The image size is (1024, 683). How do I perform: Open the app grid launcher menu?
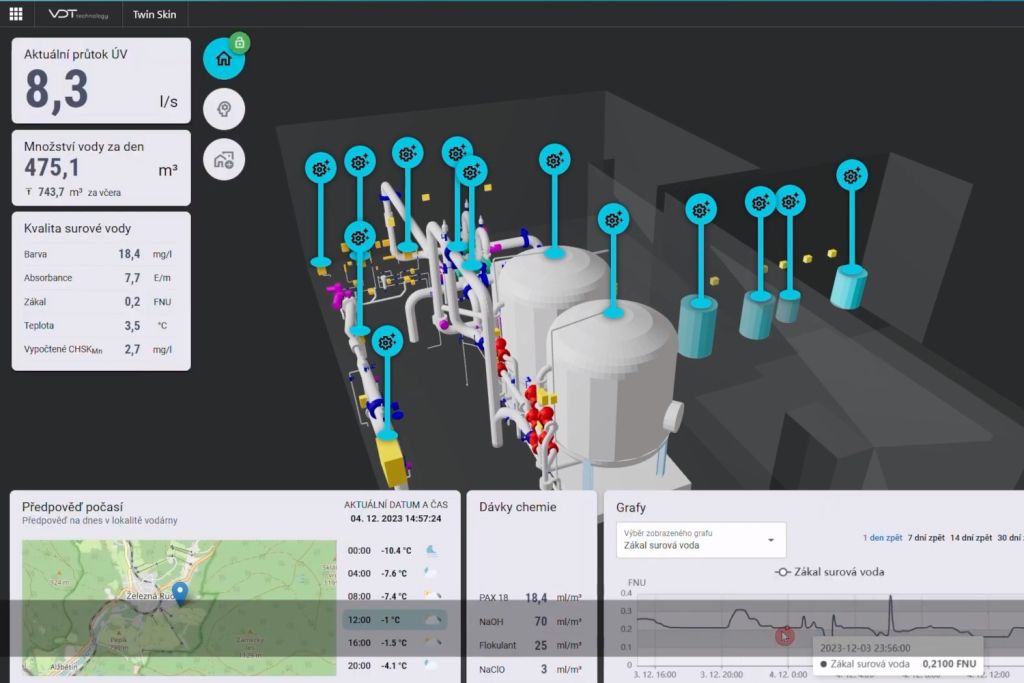[x=16, y=14]
